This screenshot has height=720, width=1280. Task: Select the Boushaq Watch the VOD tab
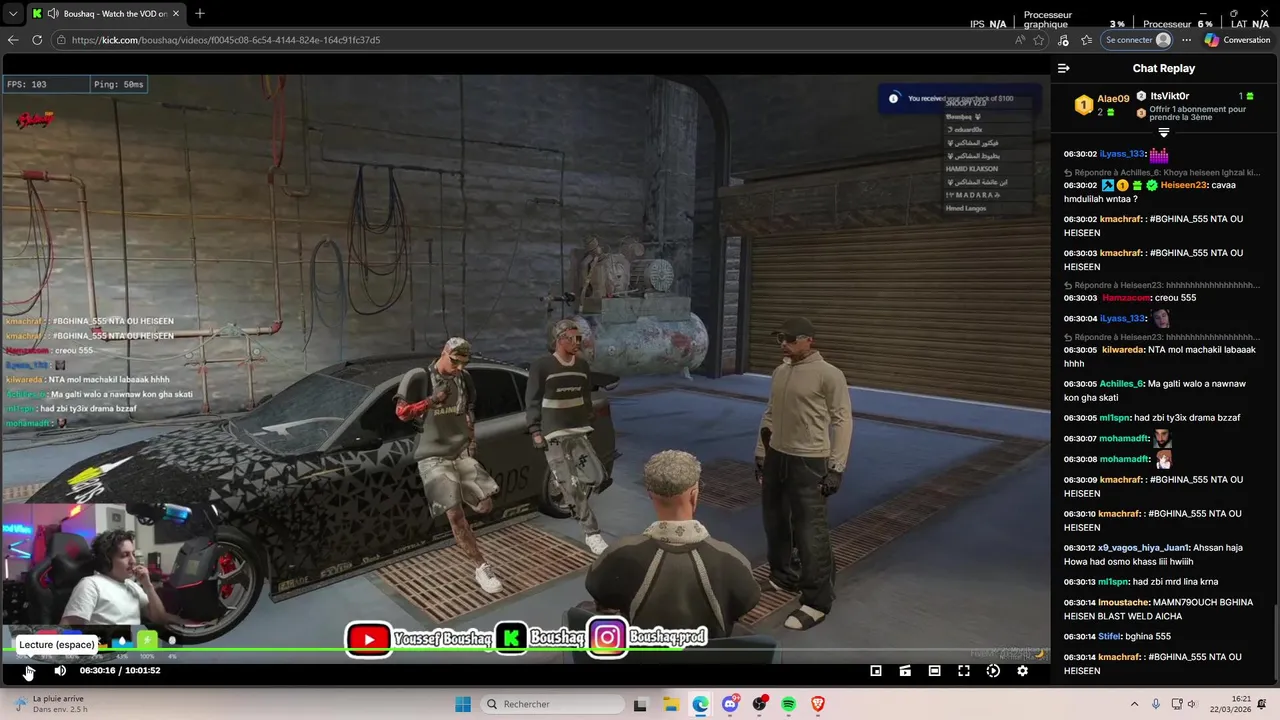coord(107,14)
